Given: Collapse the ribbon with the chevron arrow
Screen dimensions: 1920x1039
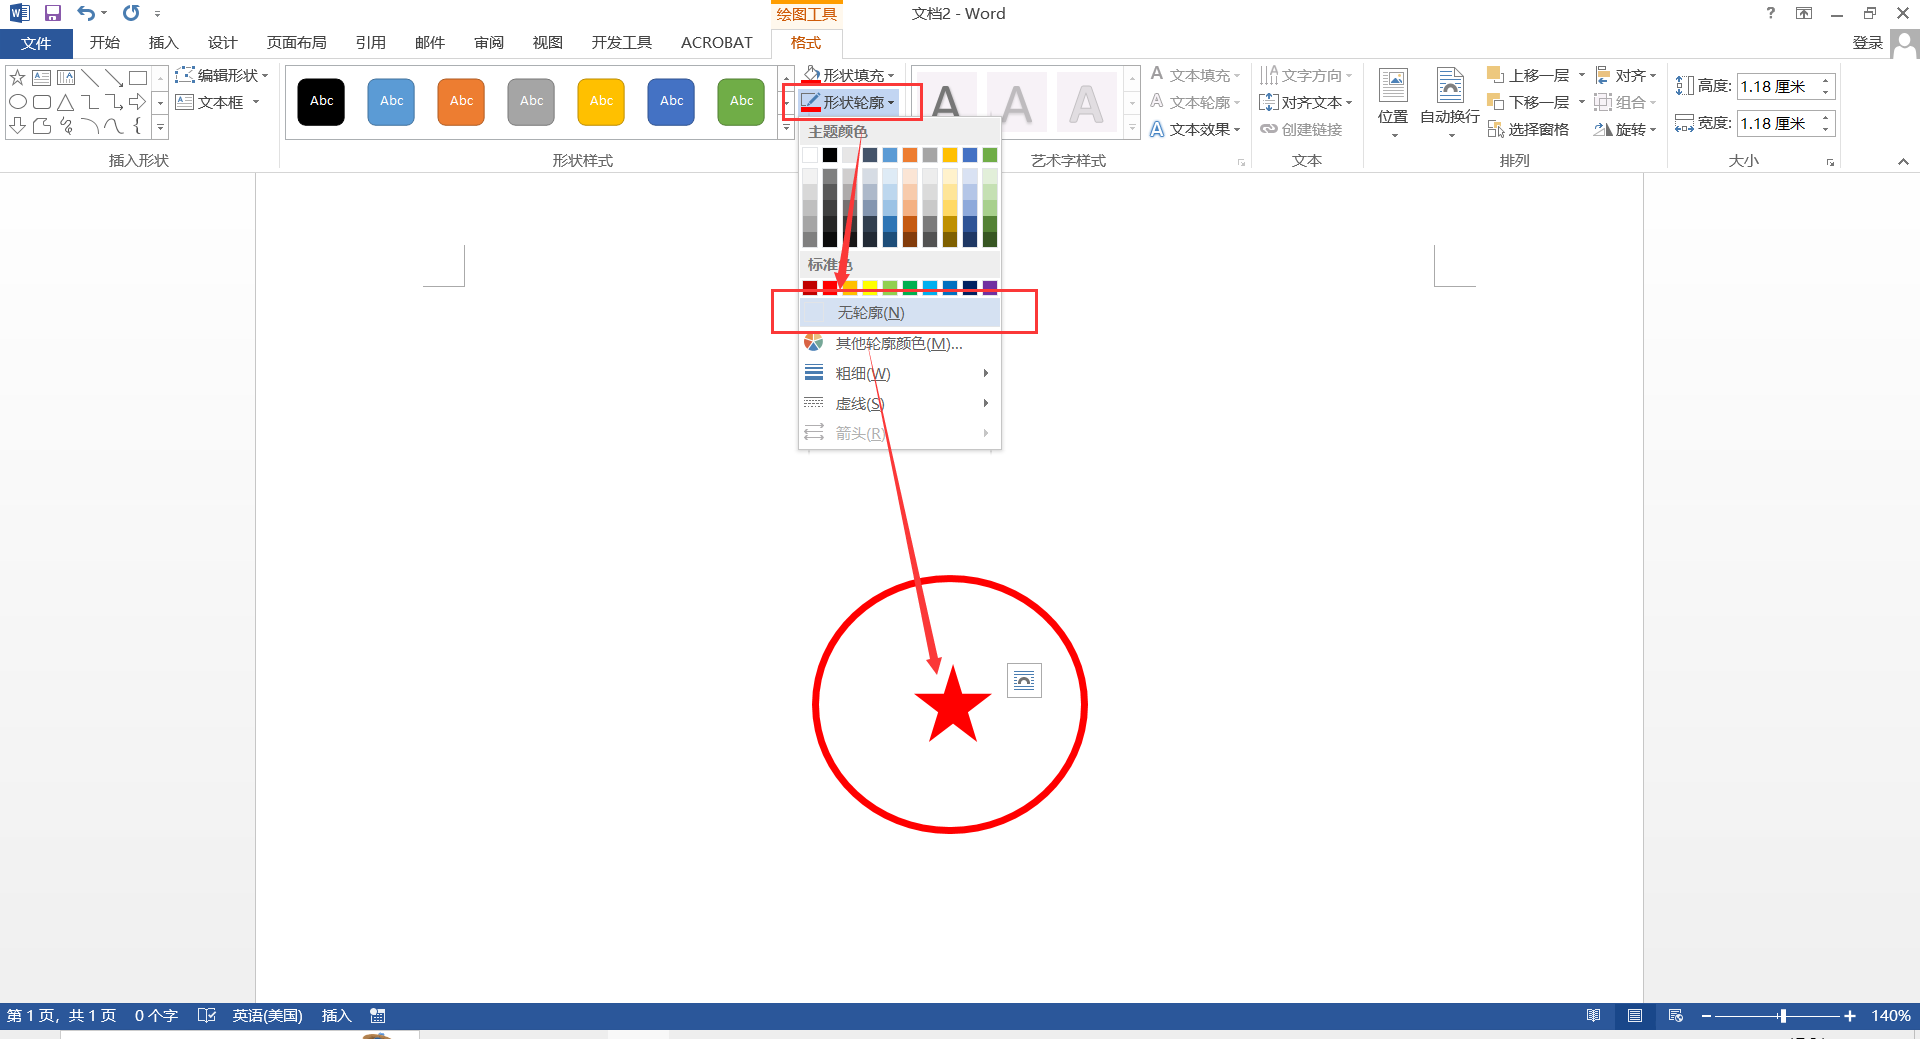Looking at the screenshot, I should [1903, 162].
